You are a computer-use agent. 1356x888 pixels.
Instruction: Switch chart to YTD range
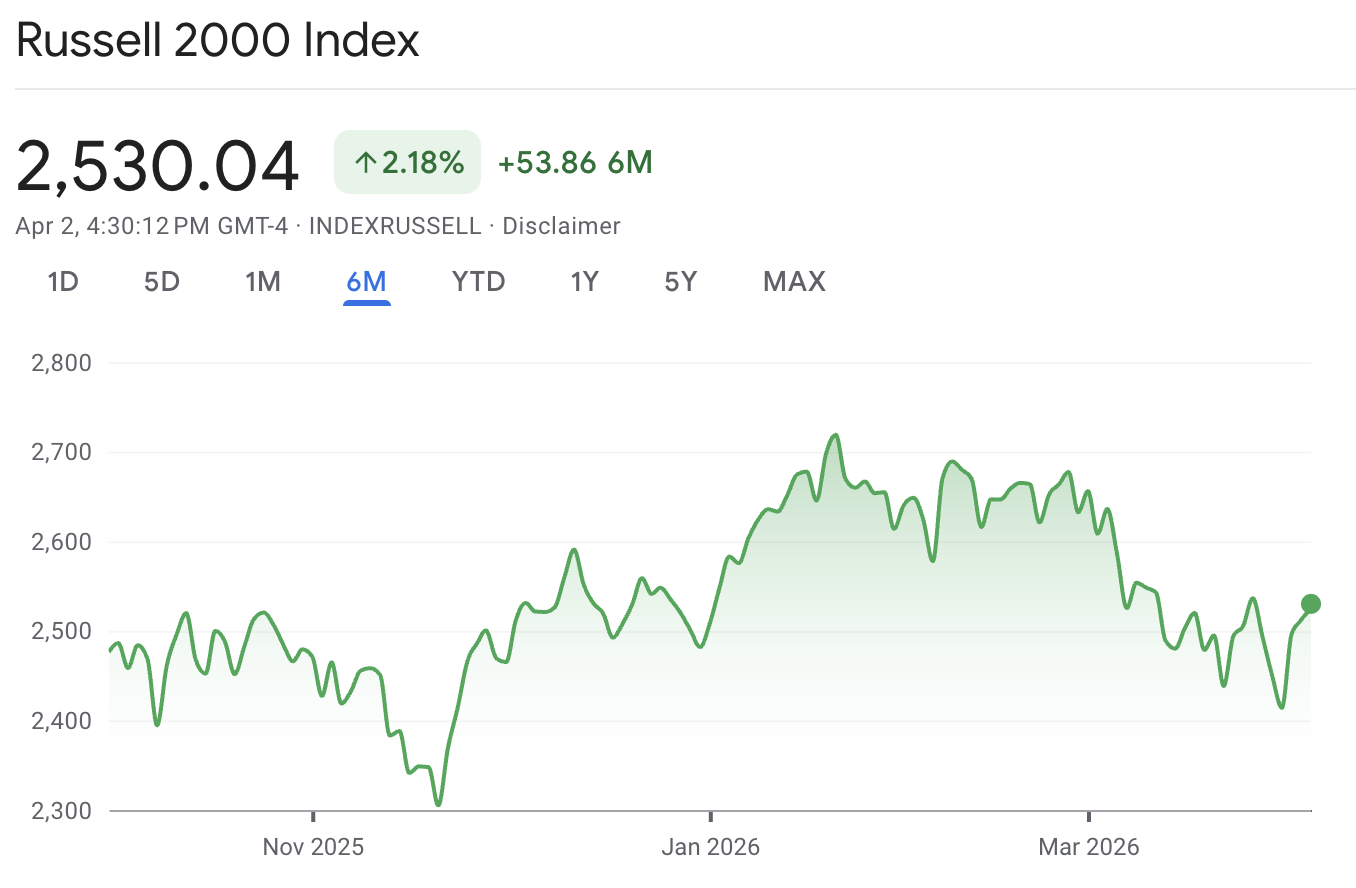(x=478, y=282)
